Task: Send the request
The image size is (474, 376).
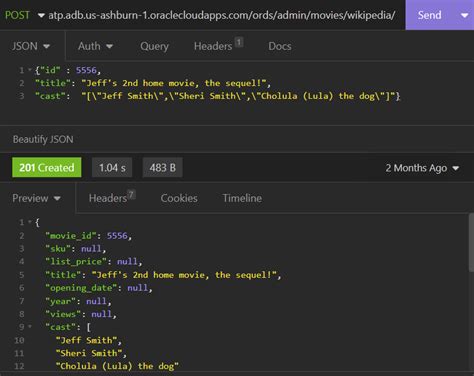Action: tap(429, 15)
